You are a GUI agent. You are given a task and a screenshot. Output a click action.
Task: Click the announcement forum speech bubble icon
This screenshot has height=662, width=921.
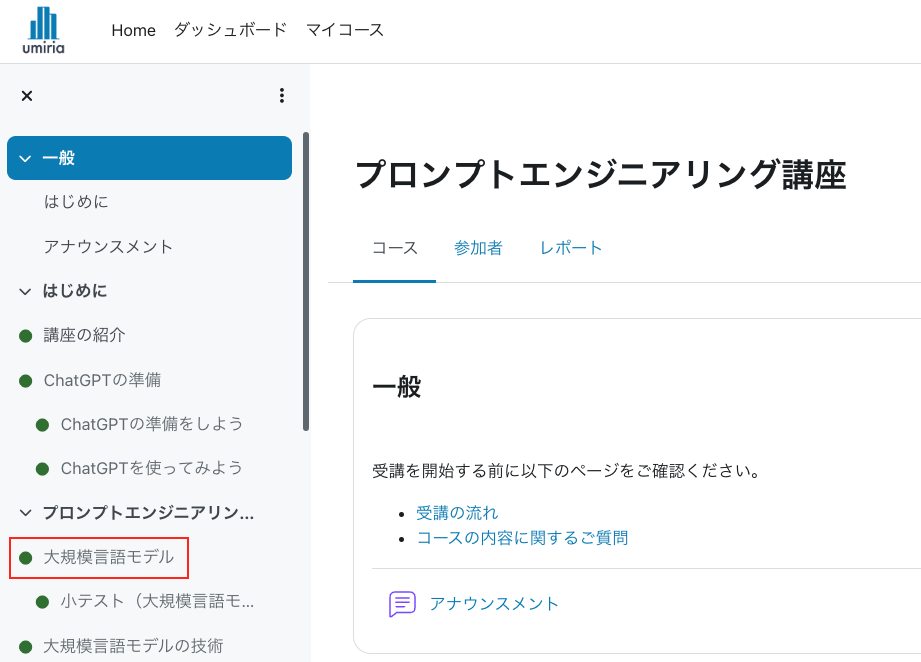(x=402, y=604)
